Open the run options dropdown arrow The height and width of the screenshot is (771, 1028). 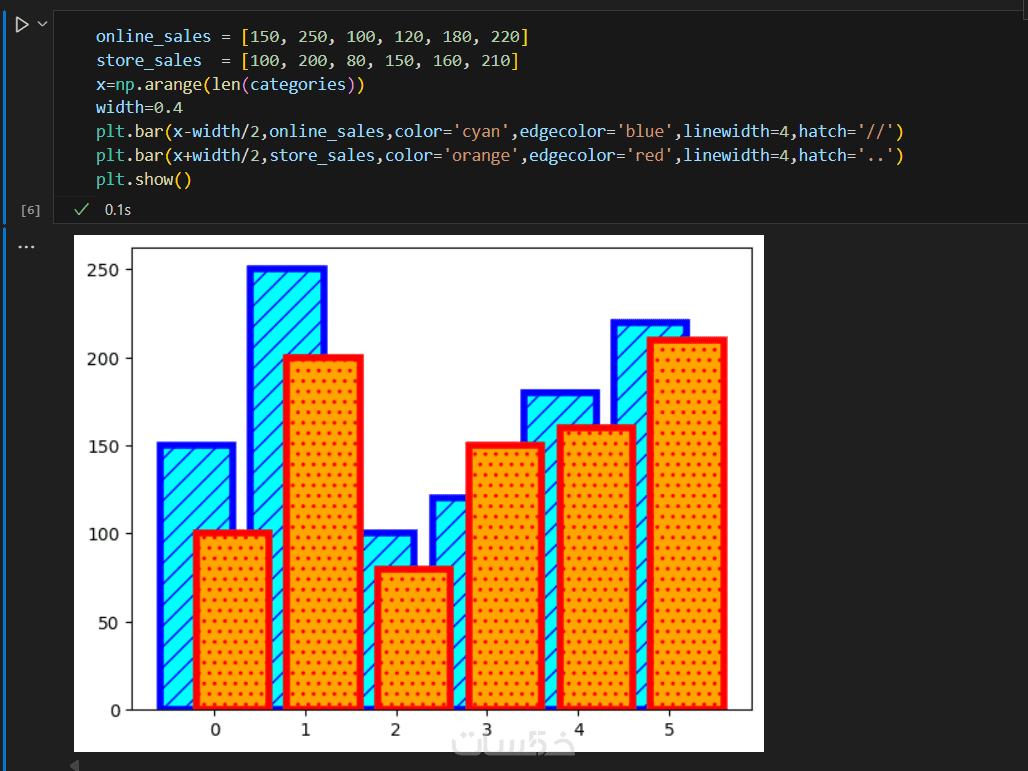coord(43,24)
